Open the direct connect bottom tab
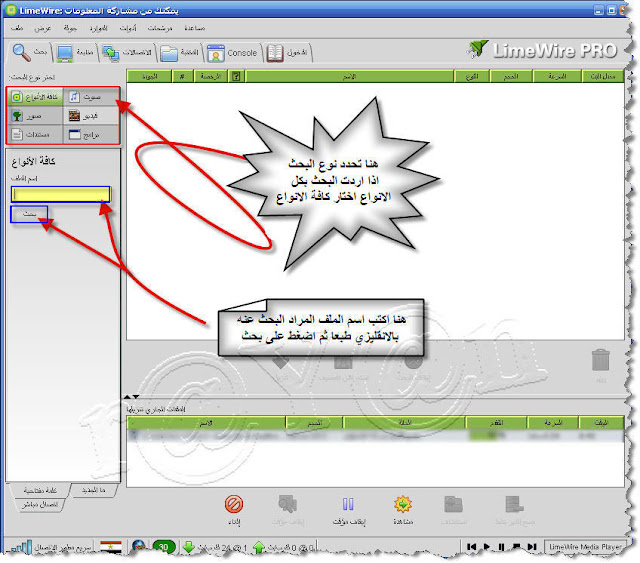640x563 pixels. (40, 505)
